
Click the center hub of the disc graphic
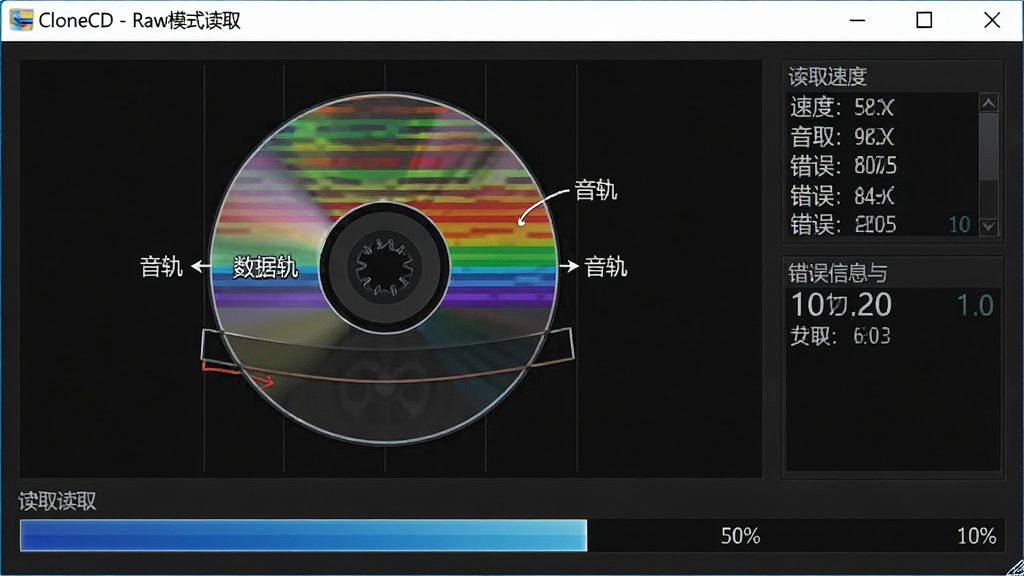pyautogui.click(x=384, y=267)
